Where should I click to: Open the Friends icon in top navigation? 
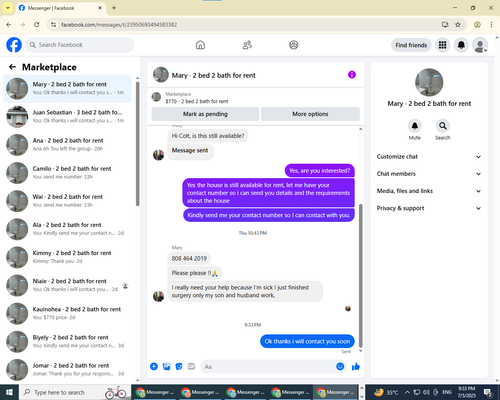pyautogui.click(x=247, y=45)
